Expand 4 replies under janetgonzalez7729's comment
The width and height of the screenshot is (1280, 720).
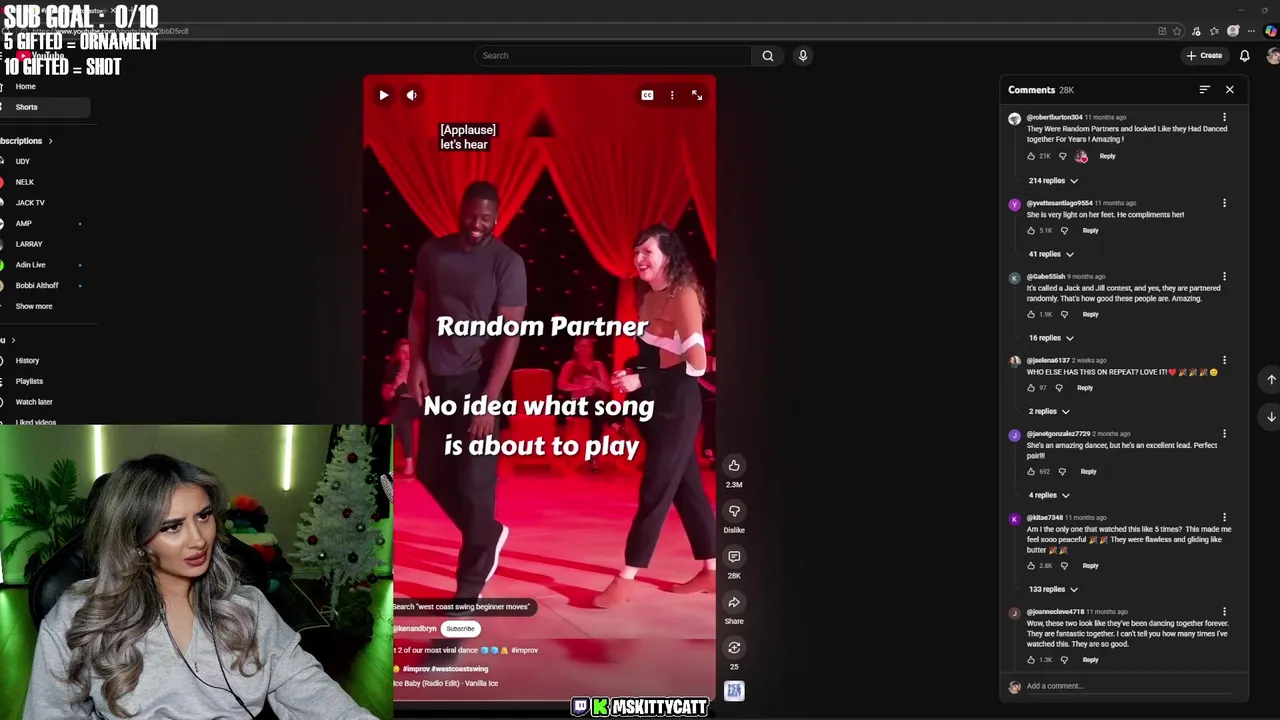[1049, 495]
